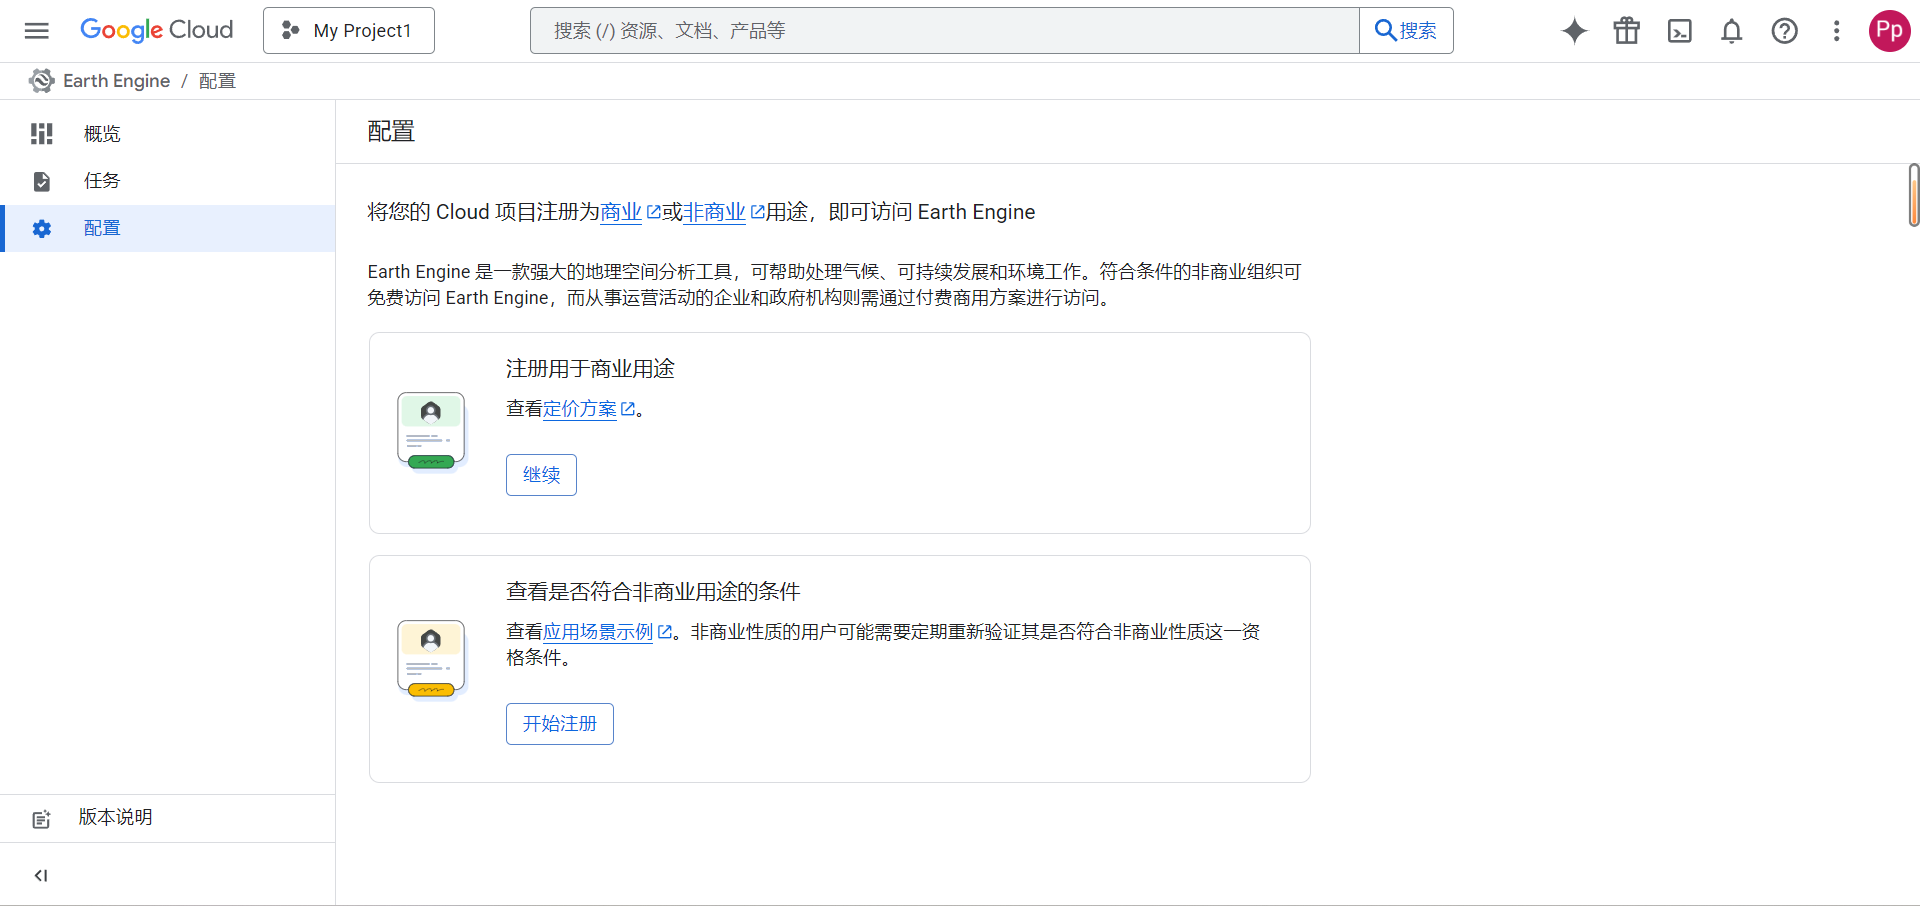1920x906 pixels.
Task: Open 版本说明 at the sidebar bottom
Action: [115, 817]
